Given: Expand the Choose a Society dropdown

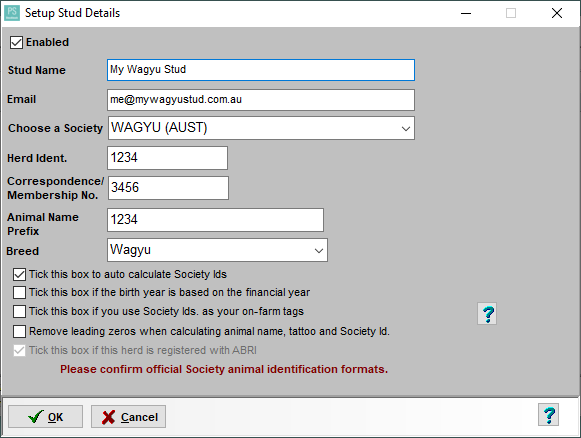Looking at the screenshot, I should pyautogui.click(x=406, y=128).
